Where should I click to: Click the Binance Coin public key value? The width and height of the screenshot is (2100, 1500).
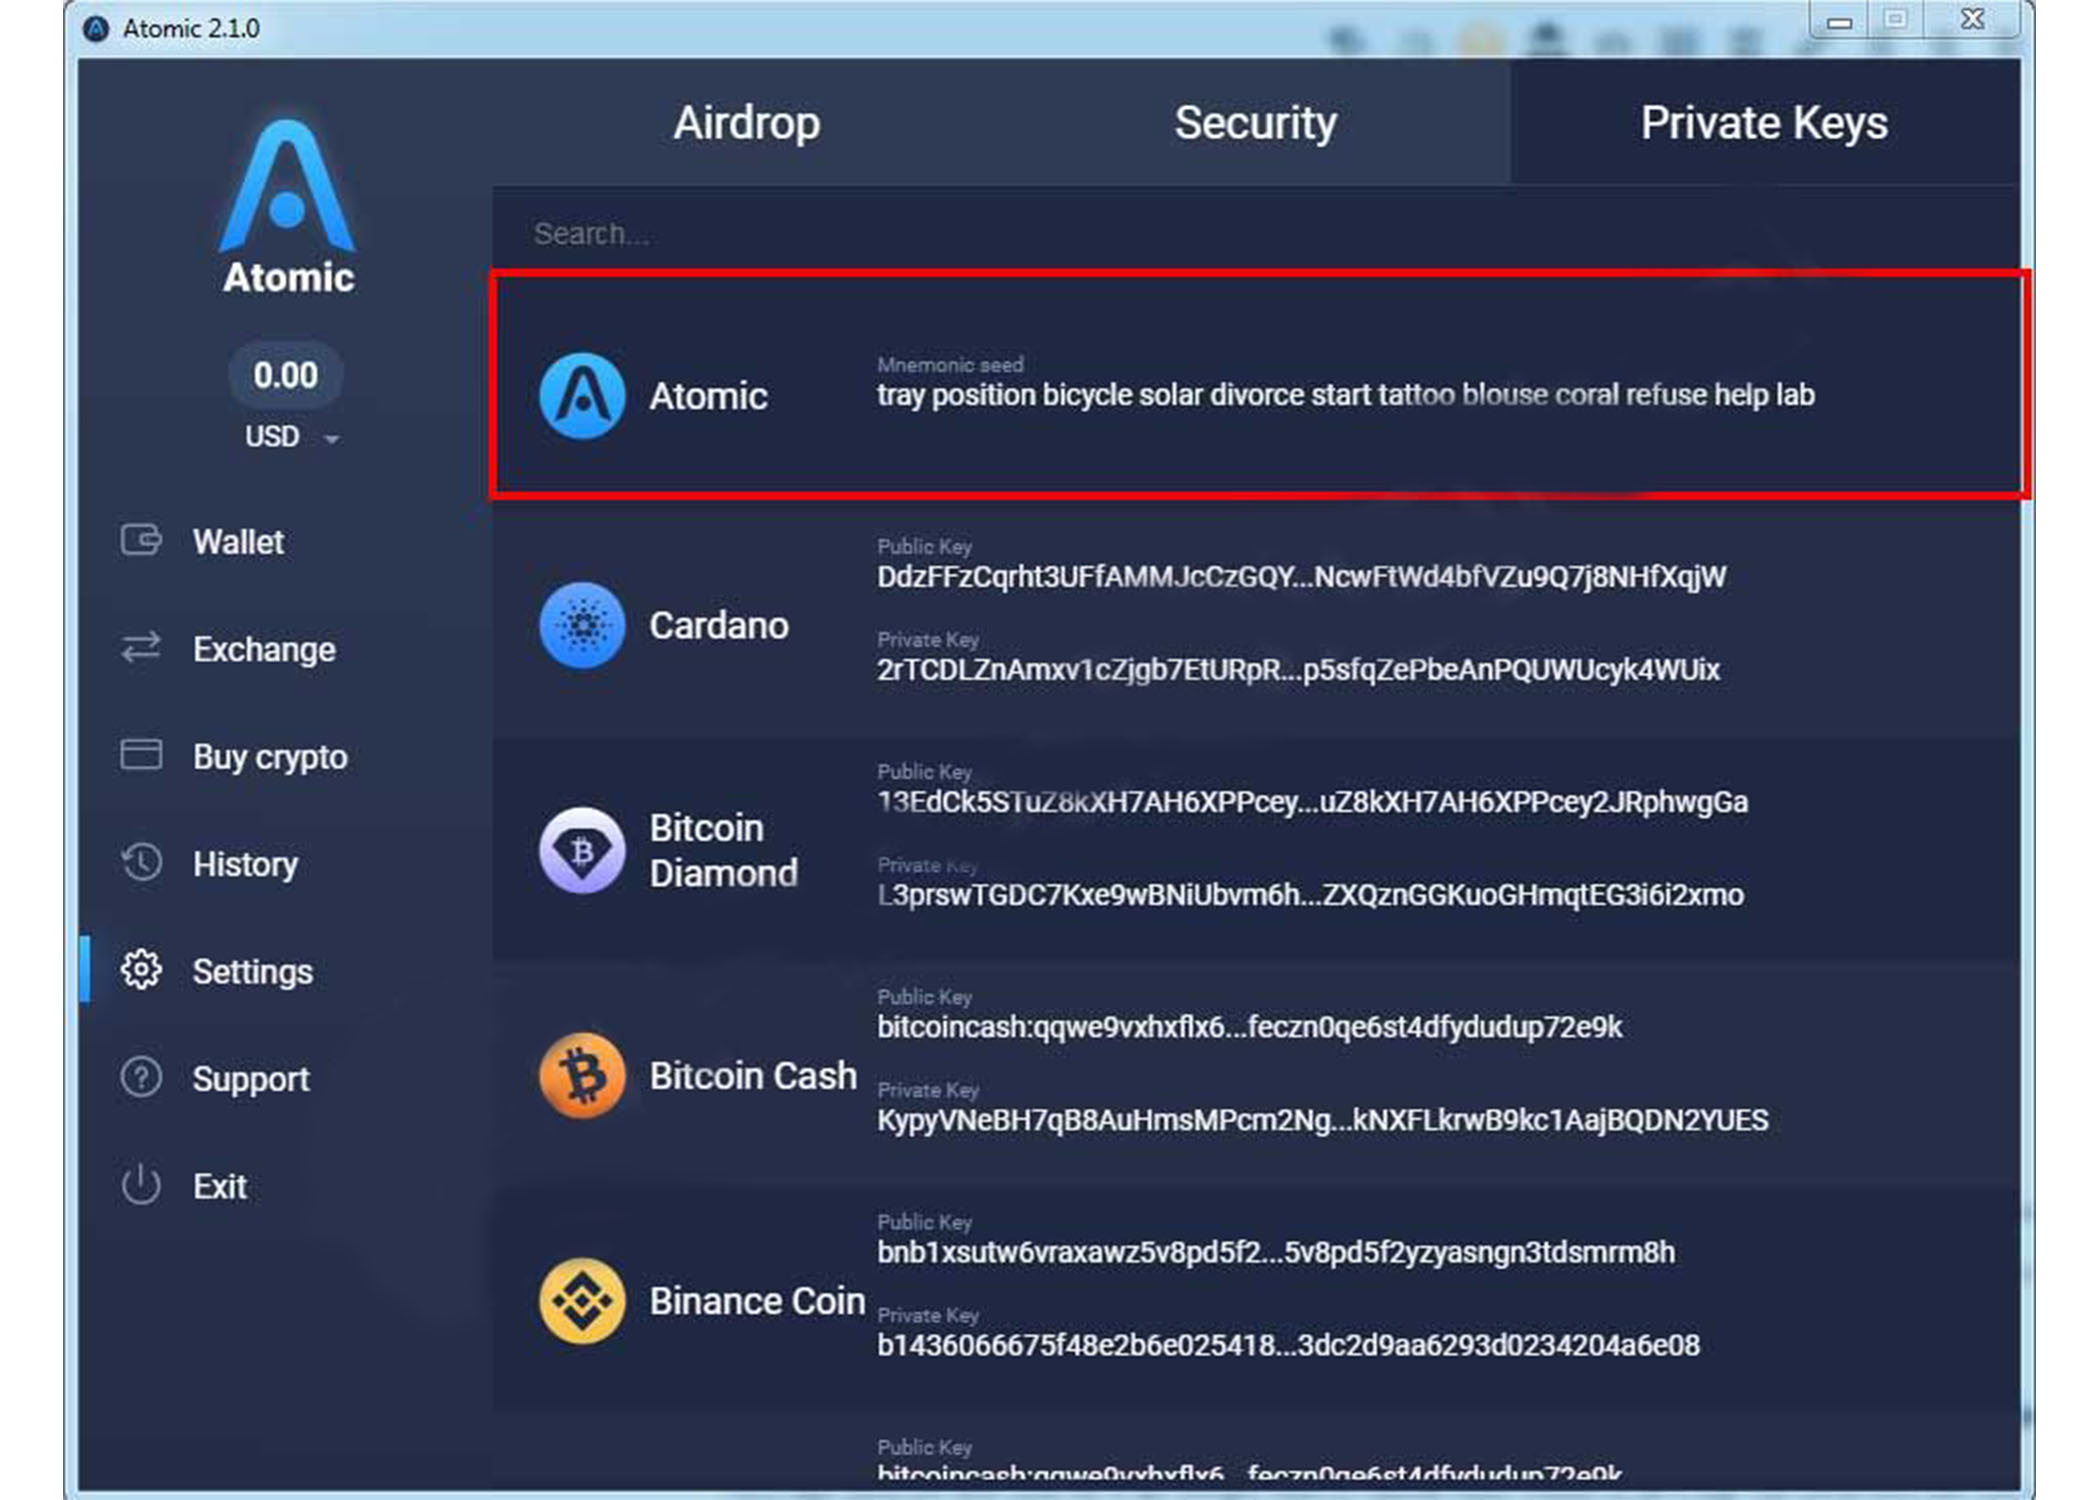[1275, 1252]
